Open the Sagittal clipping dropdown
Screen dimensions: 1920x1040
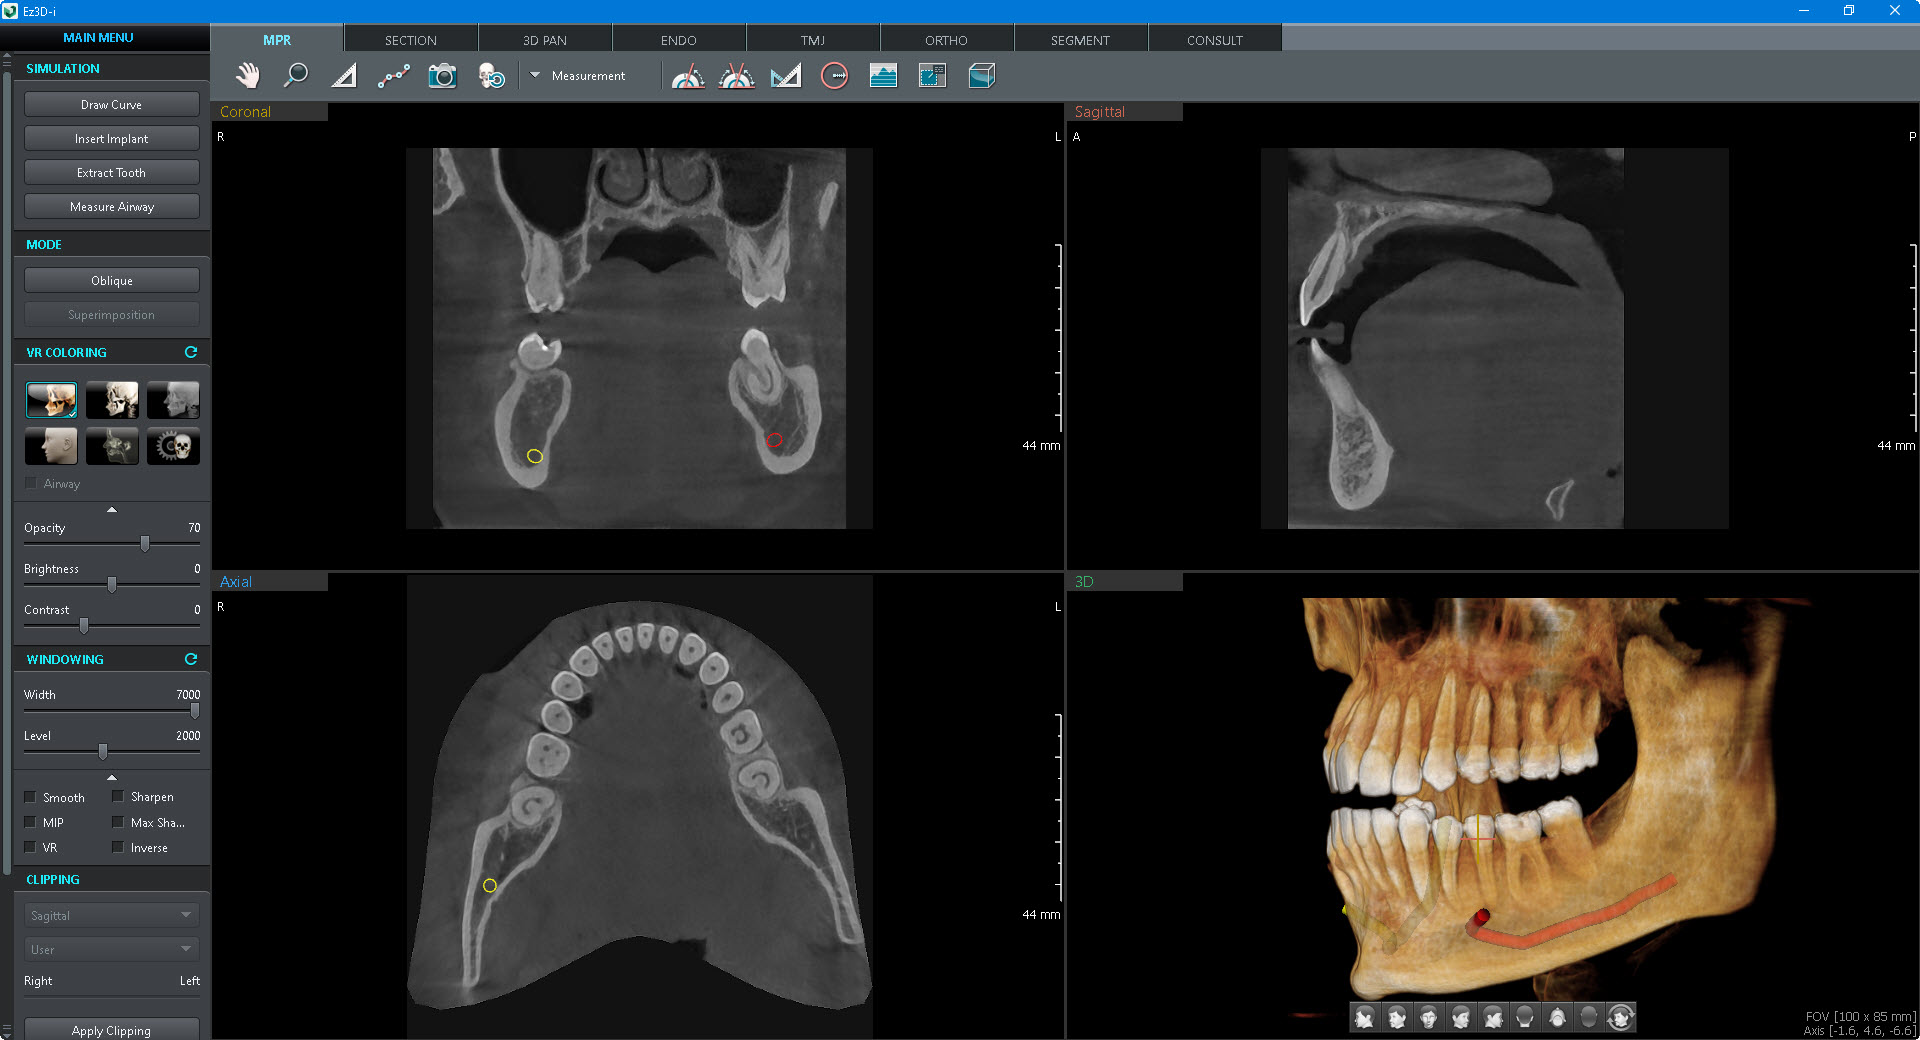click(111, 915)
